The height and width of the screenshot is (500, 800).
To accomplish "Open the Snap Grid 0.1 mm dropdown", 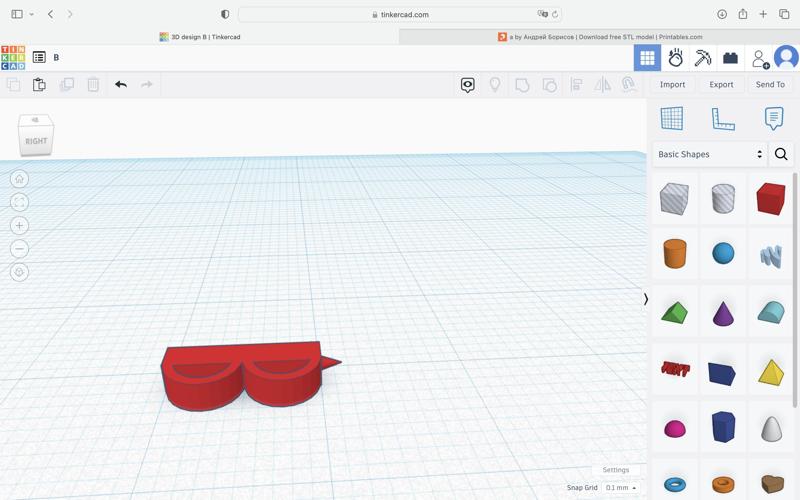I will click(620, 488).
